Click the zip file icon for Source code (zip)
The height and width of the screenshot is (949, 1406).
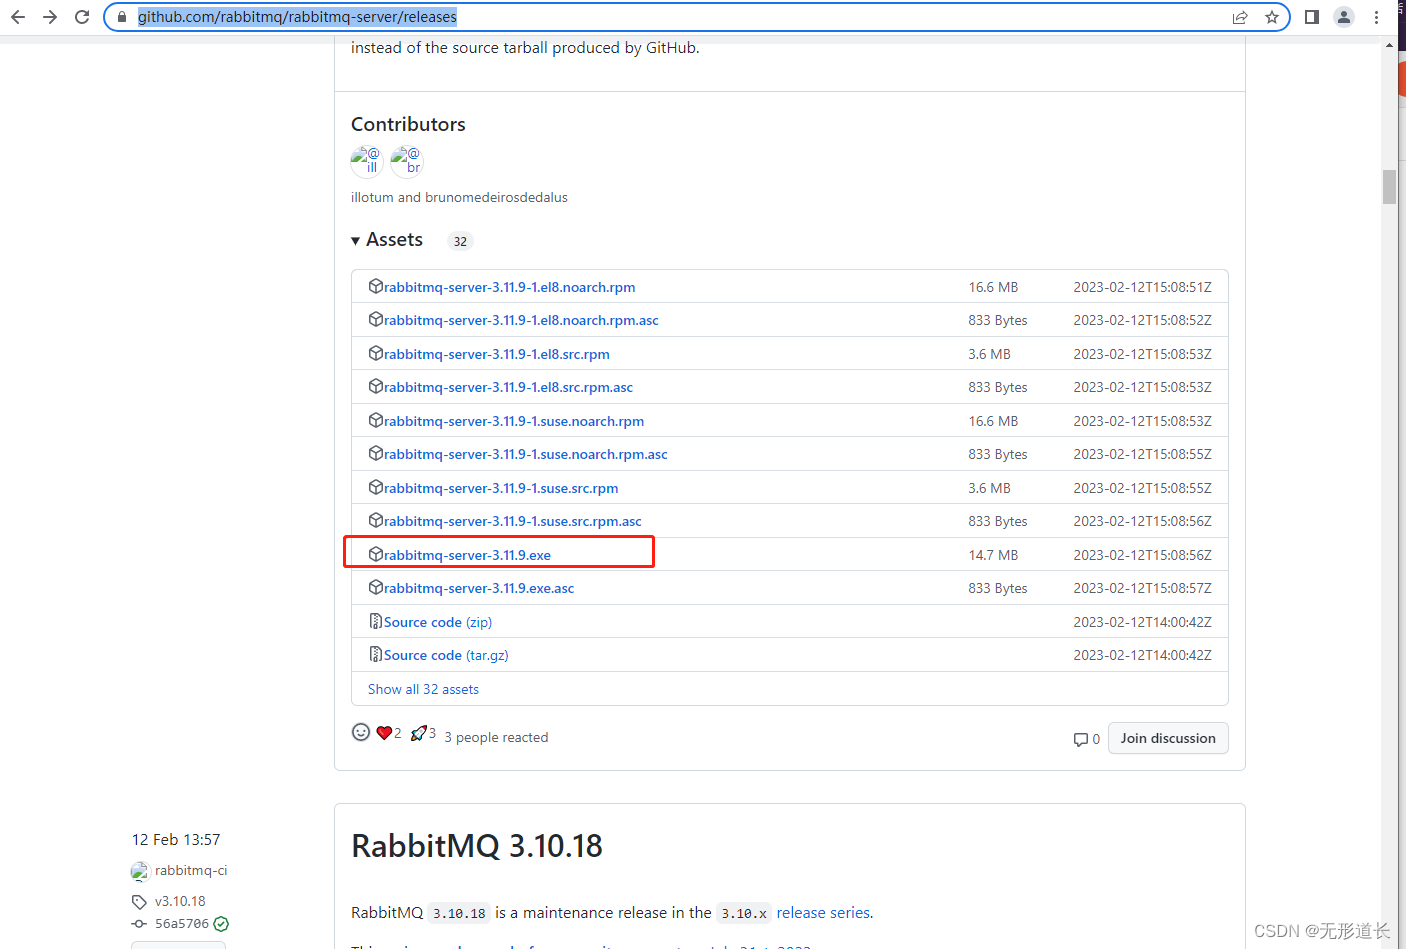coord(376,621)
